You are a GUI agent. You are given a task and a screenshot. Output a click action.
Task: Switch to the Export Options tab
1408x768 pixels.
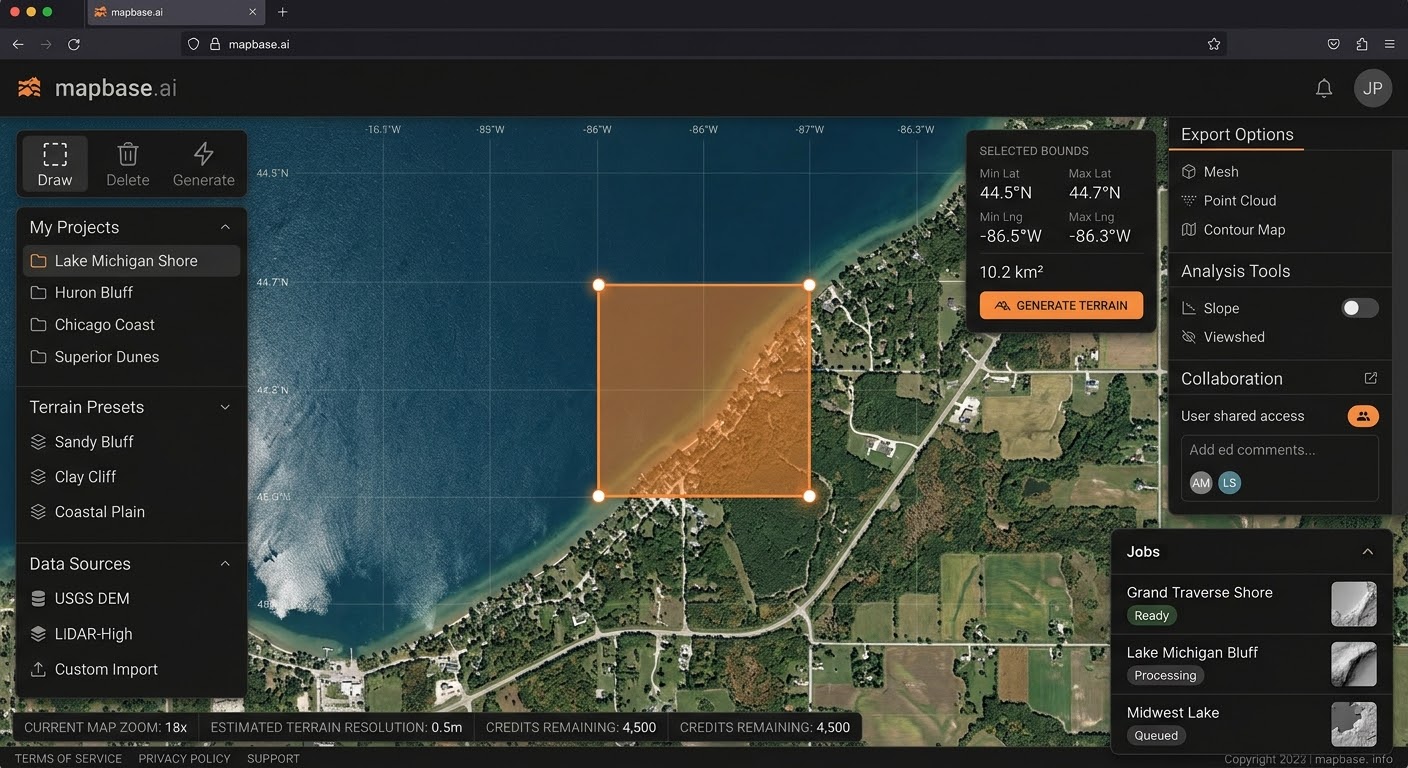coord(1237,135)
